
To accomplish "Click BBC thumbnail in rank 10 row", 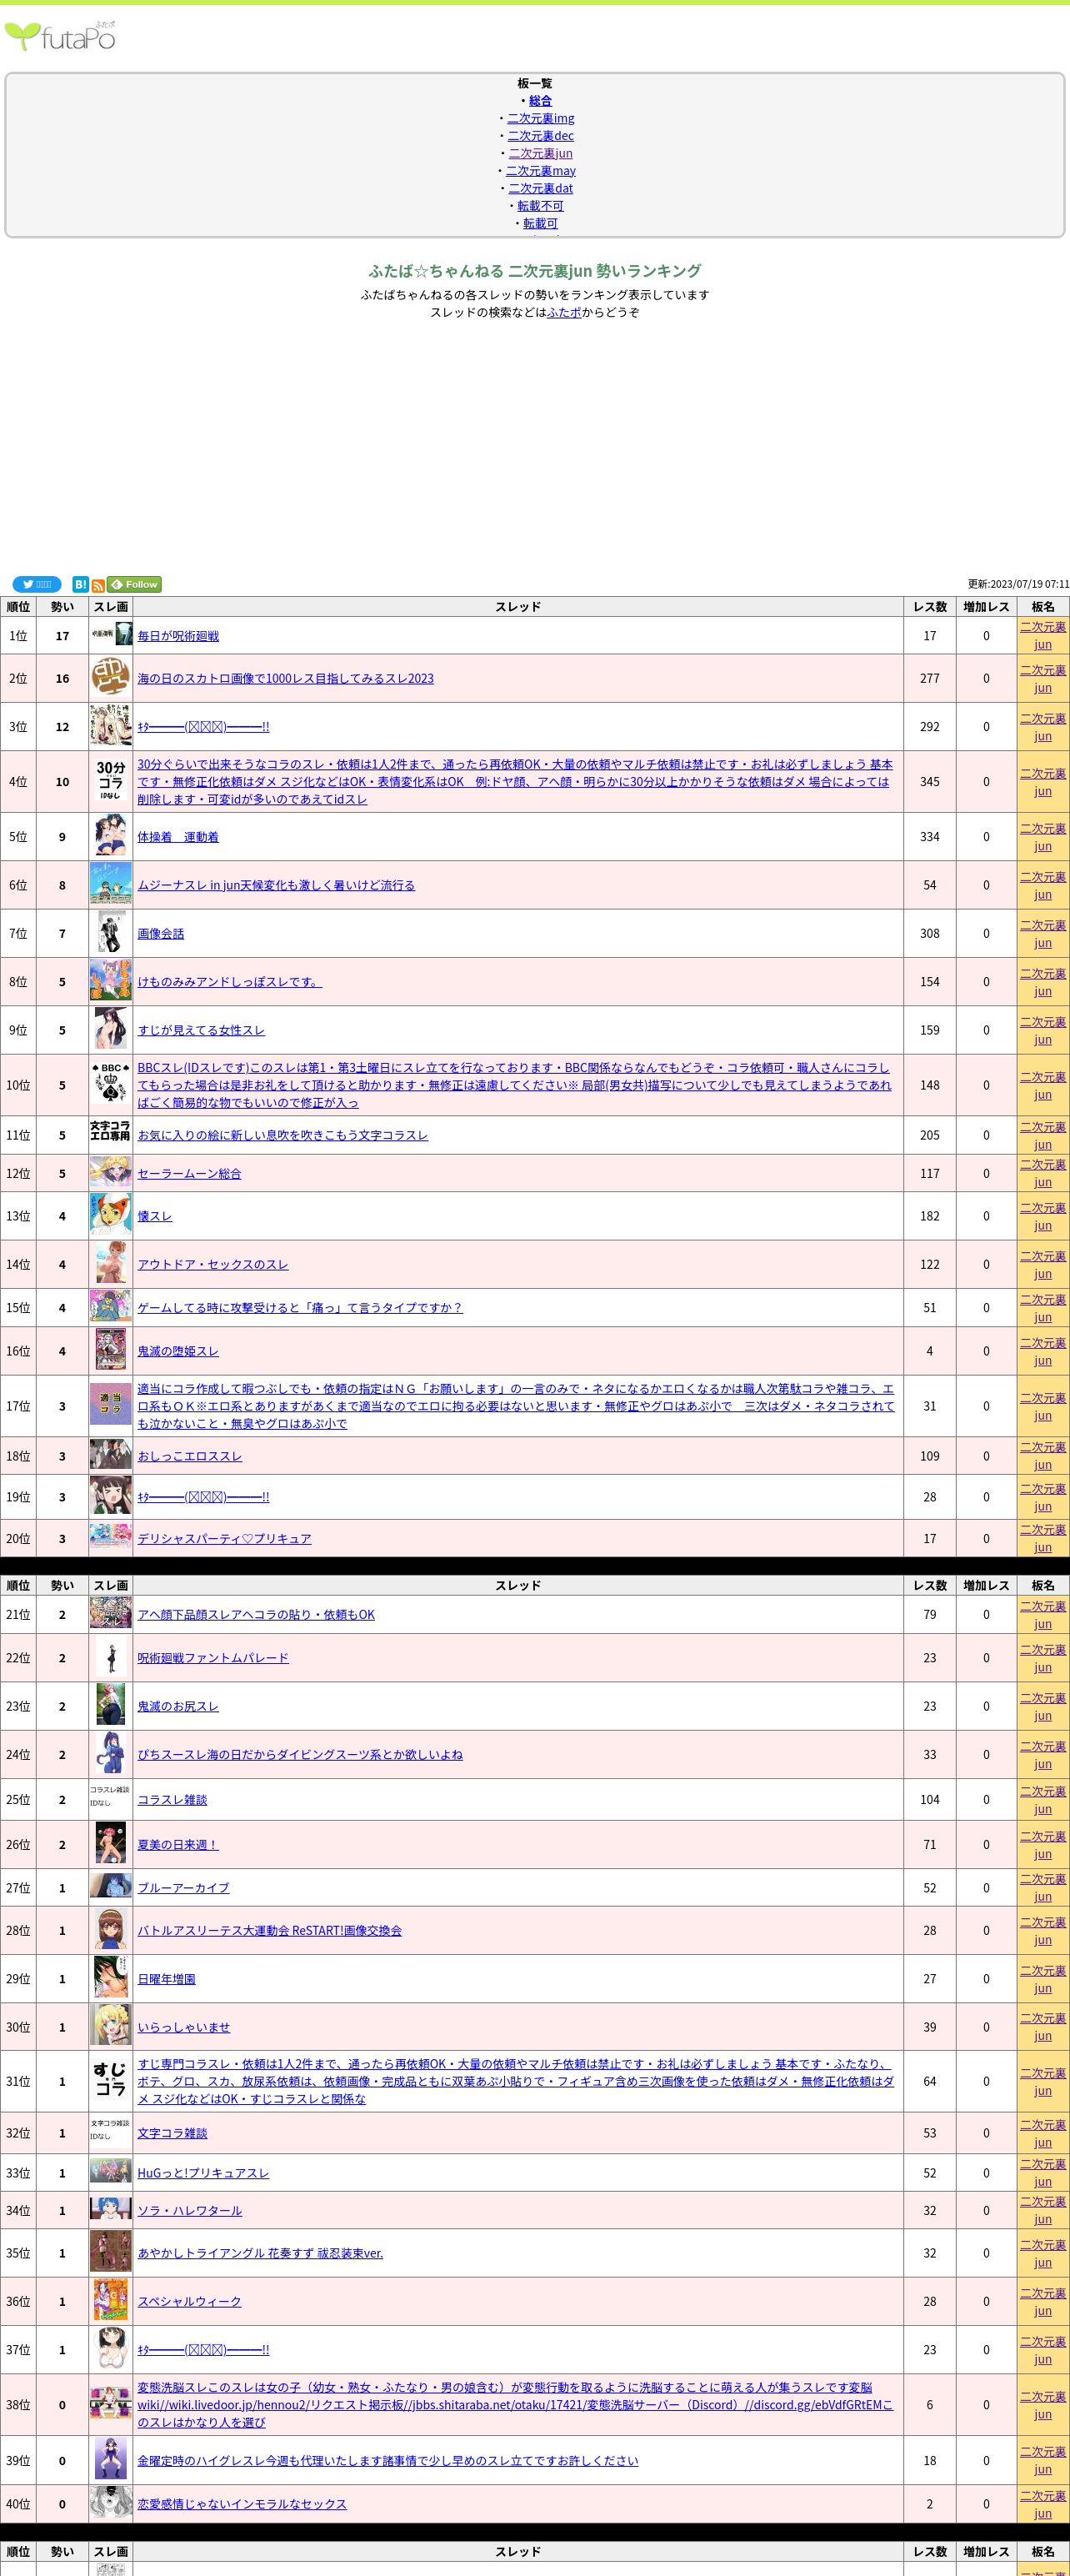I will 111,1085.
